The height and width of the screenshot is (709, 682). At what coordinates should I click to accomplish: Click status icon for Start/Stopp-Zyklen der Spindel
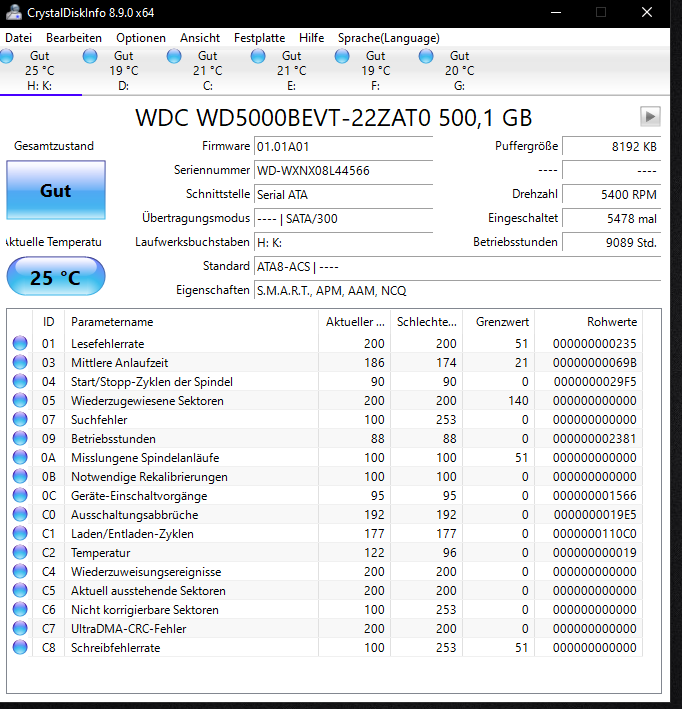[20, 381]
